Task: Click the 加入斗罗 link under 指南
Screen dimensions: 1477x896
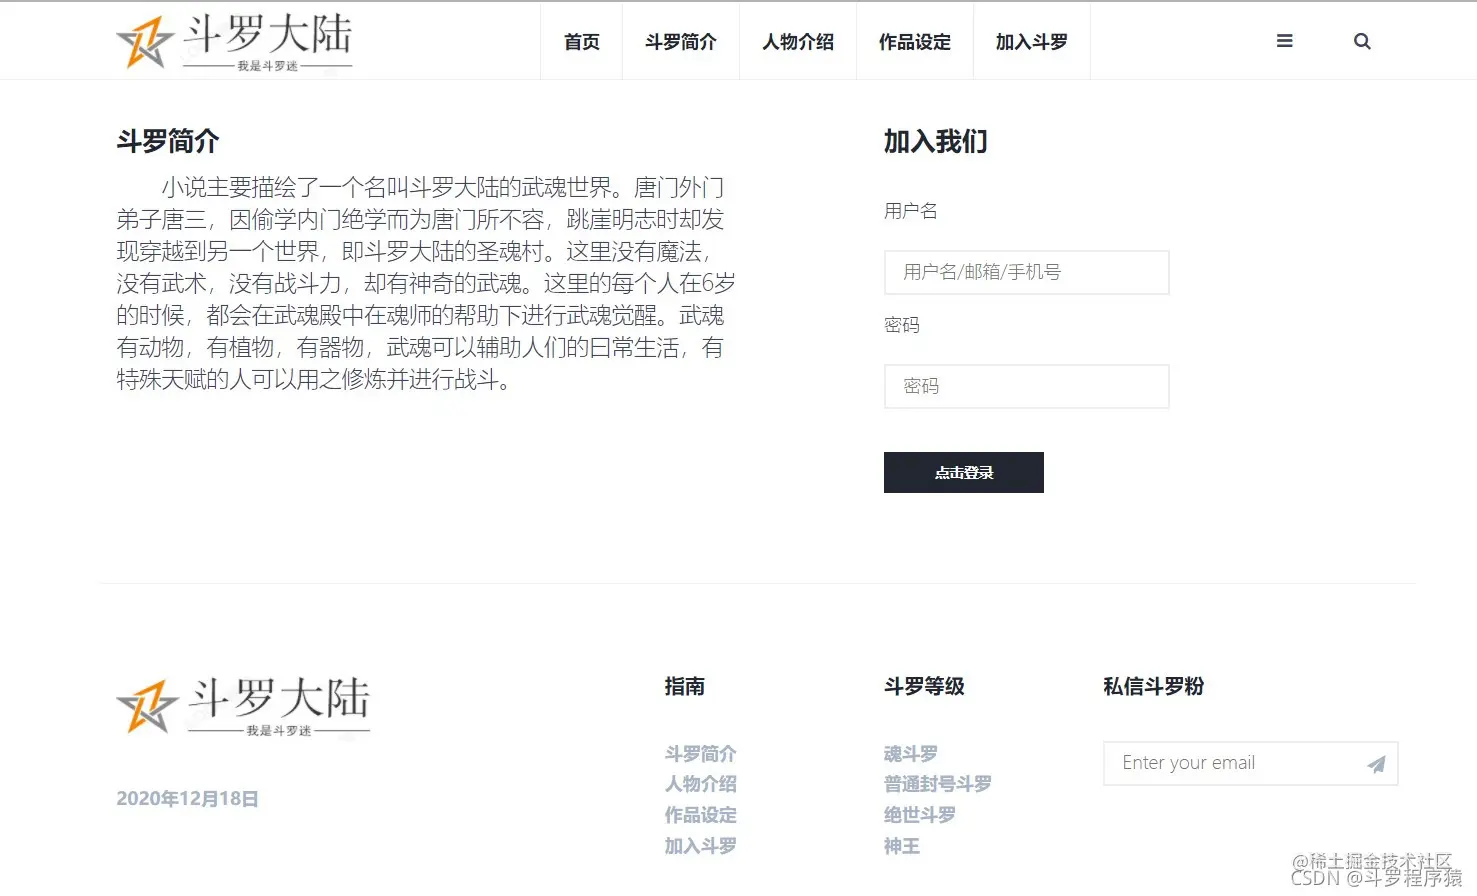Action: pyautogui.click(x=700, y=846)
